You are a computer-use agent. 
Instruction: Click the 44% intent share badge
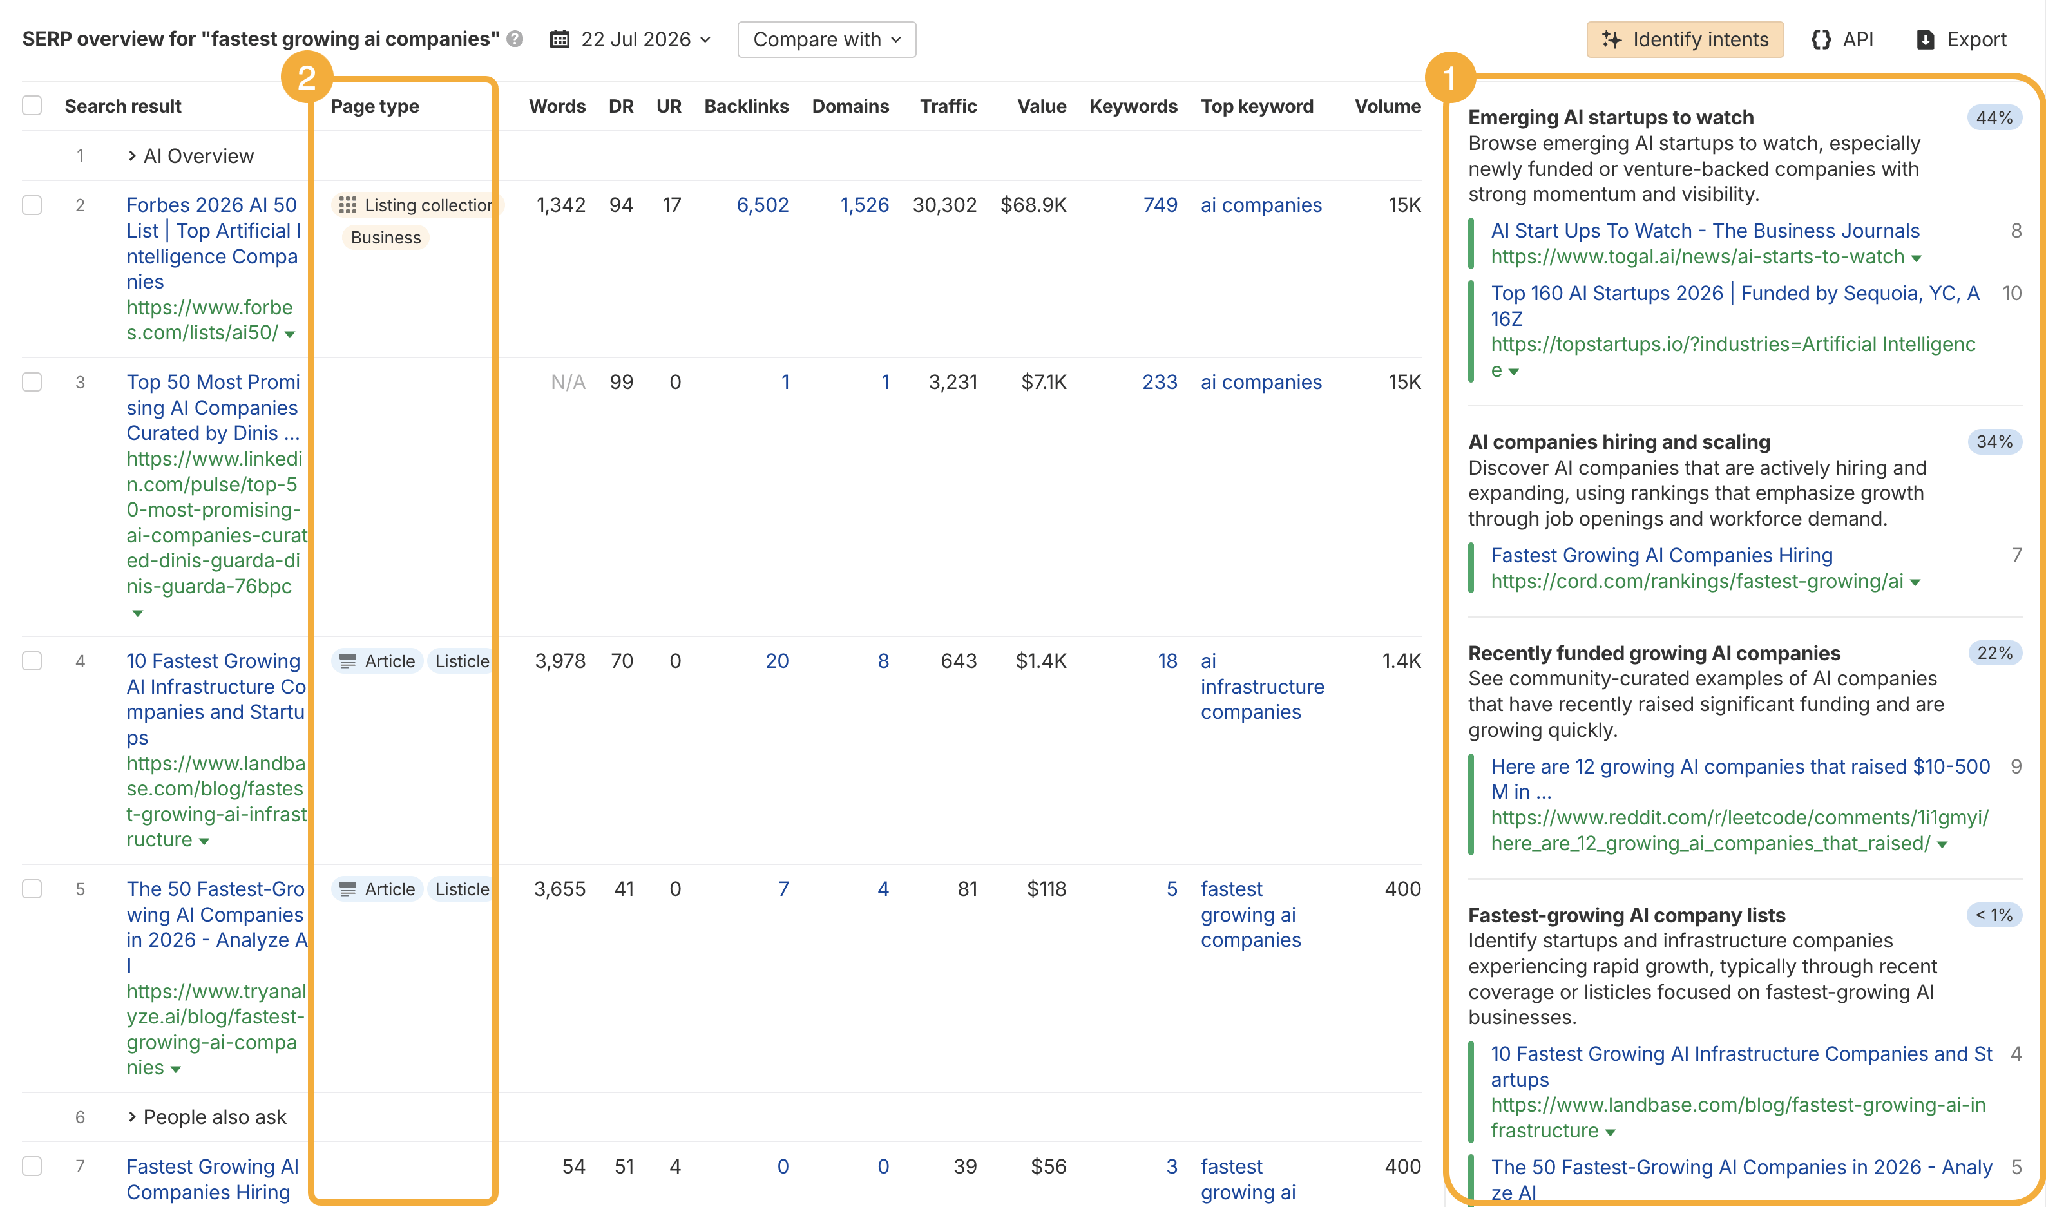(x=1994, y=118)
